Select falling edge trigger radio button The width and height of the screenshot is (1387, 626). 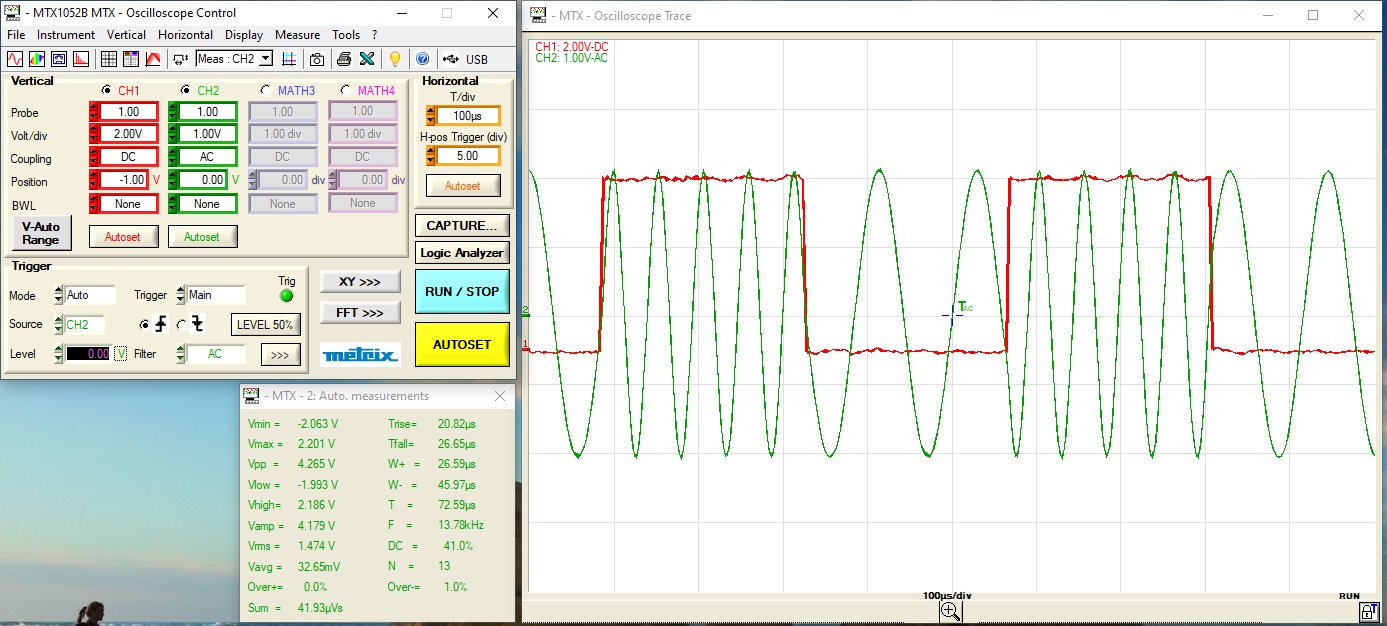pyautogui.click(x=181, y=324)
